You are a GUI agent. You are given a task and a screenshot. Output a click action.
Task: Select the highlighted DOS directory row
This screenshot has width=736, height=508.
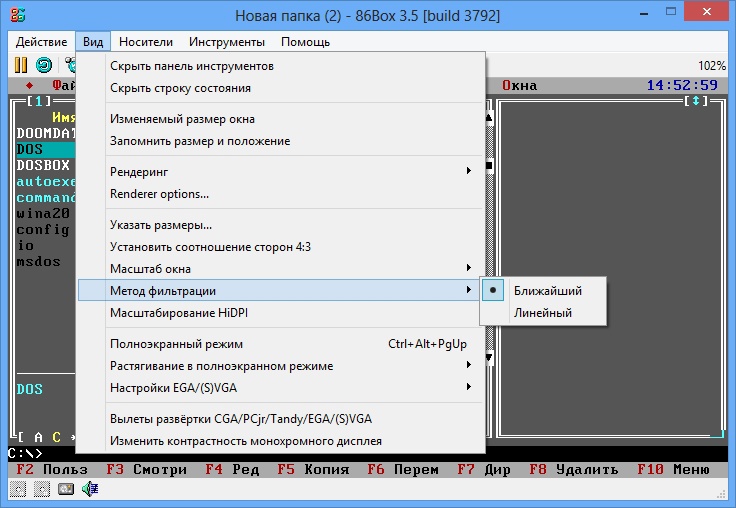[46, 149]
